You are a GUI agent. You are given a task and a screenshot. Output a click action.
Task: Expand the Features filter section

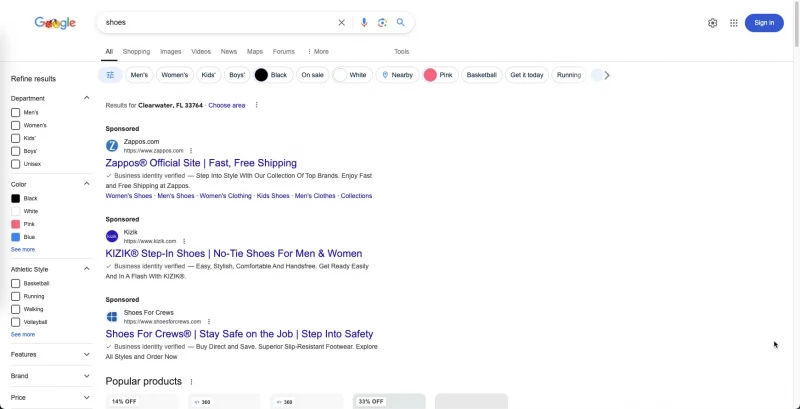87,354
